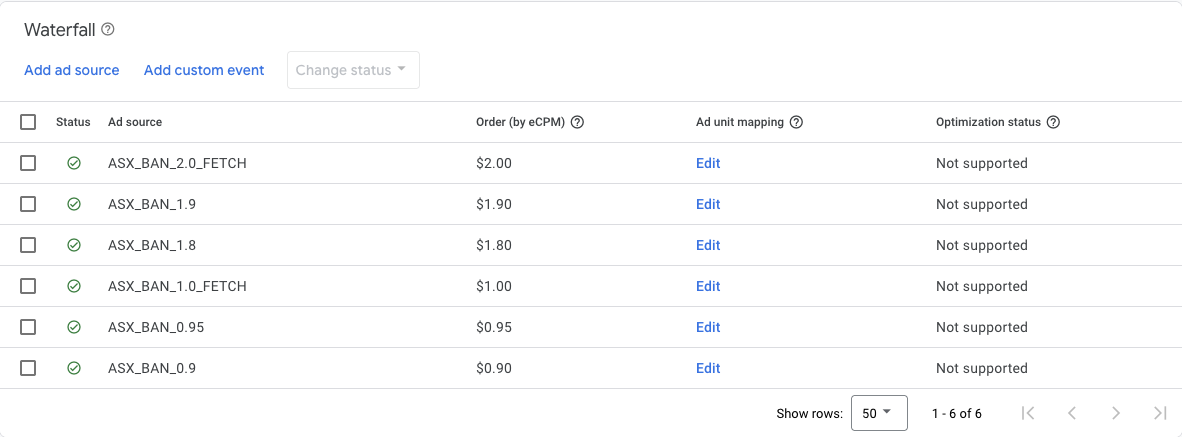Click the ASX_BAN_1.8 ad source name
The width and height of the screenshot is (1182, 437).
point(150,245)
